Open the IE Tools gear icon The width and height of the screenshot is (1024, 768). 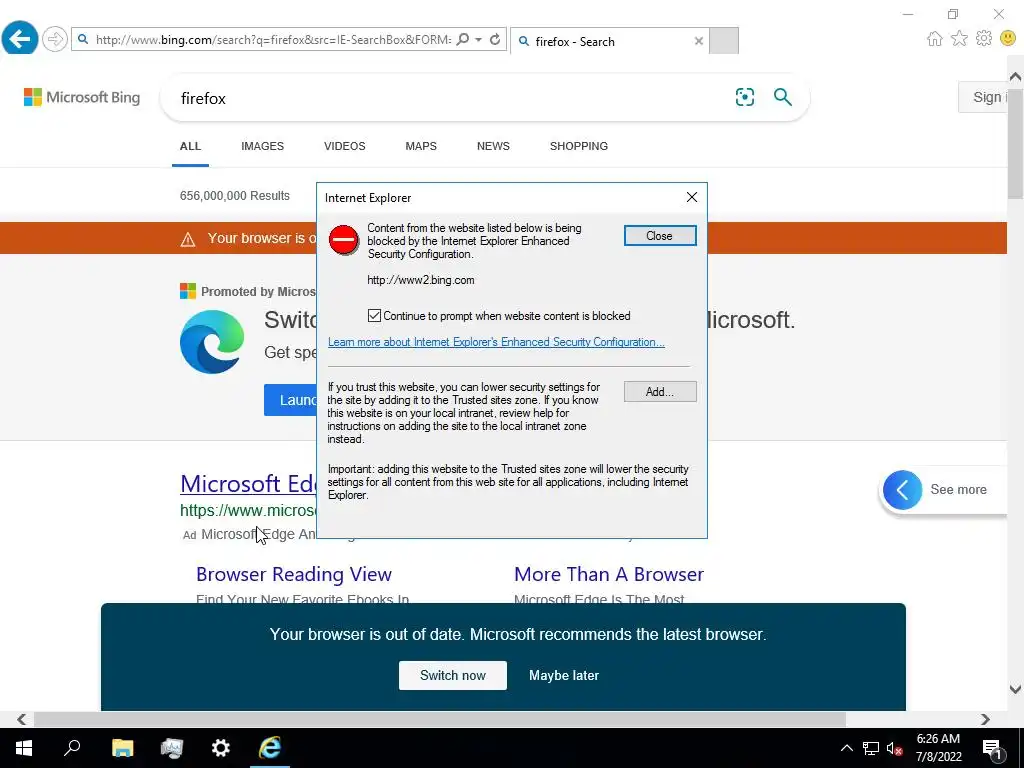[x=984, y=39]
